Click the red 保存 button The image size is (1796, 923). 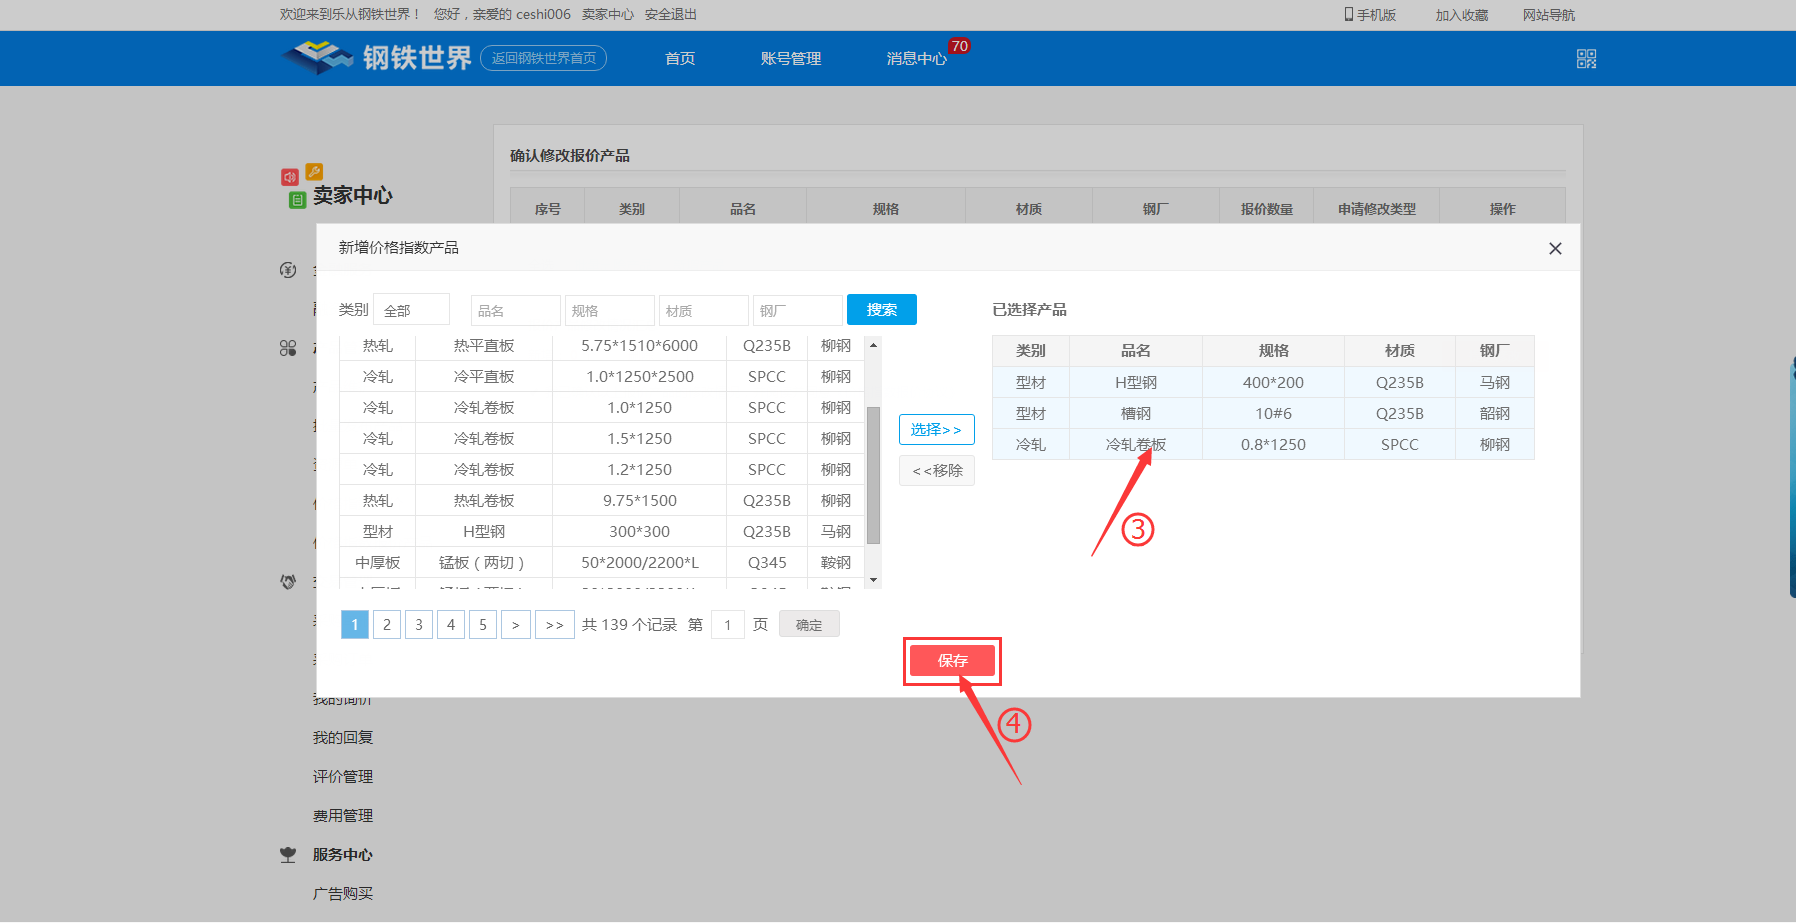pyautogui.click(x=952, y=661)
